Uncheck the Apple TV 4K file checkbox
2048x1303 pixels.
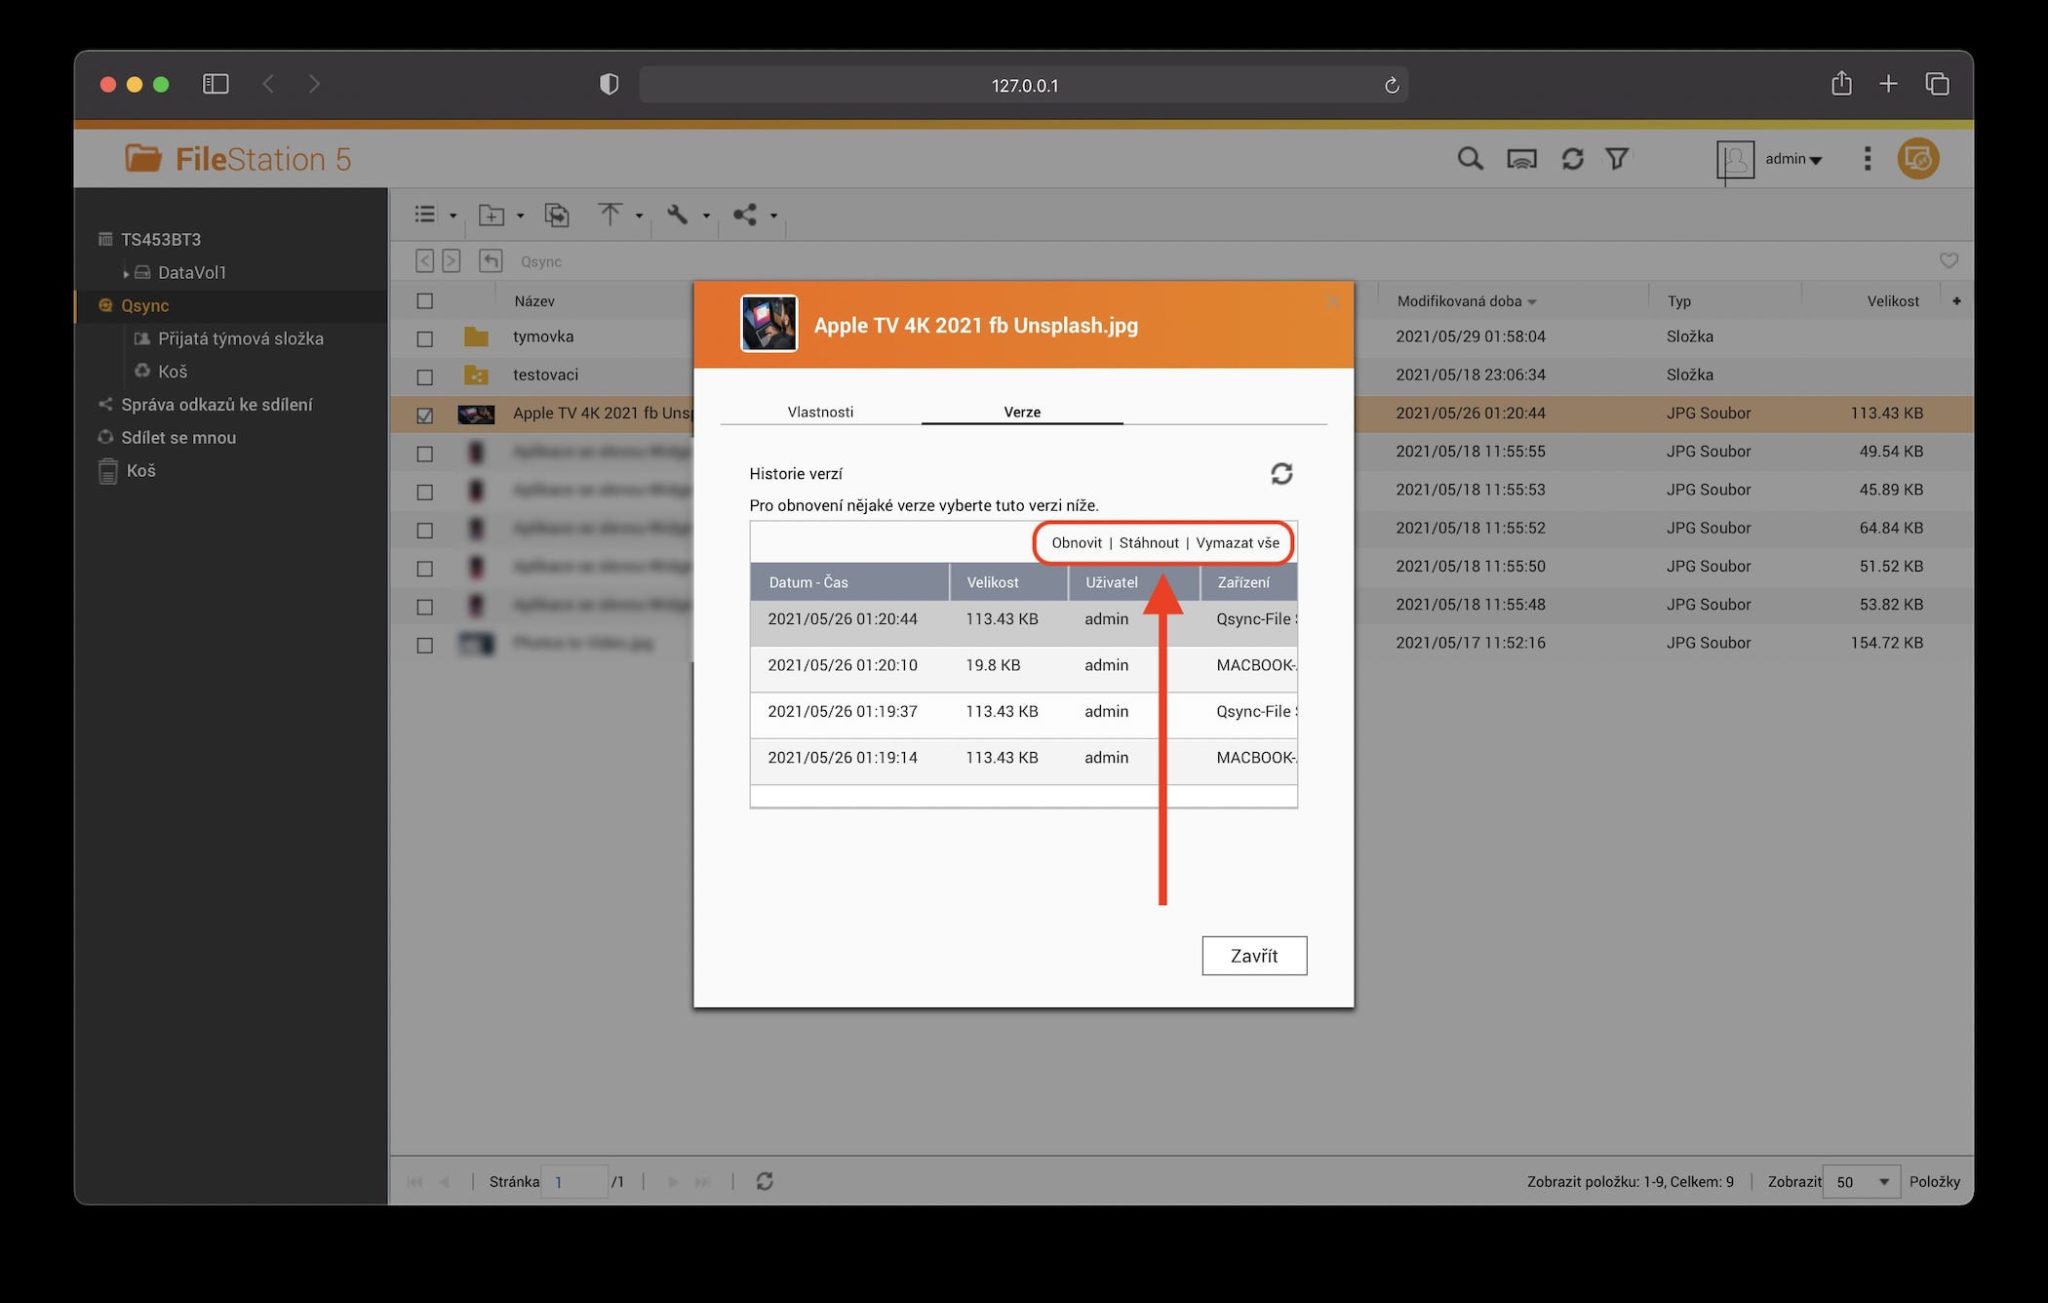click(424, 414)
